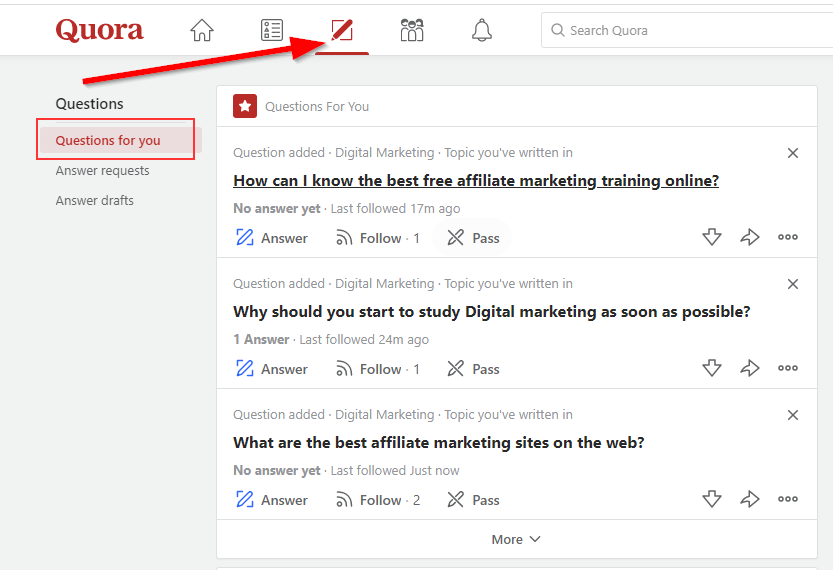Click Digital Marketing topic on first question
The width and height of the screenshot is (833, 570).
(385, 152)
